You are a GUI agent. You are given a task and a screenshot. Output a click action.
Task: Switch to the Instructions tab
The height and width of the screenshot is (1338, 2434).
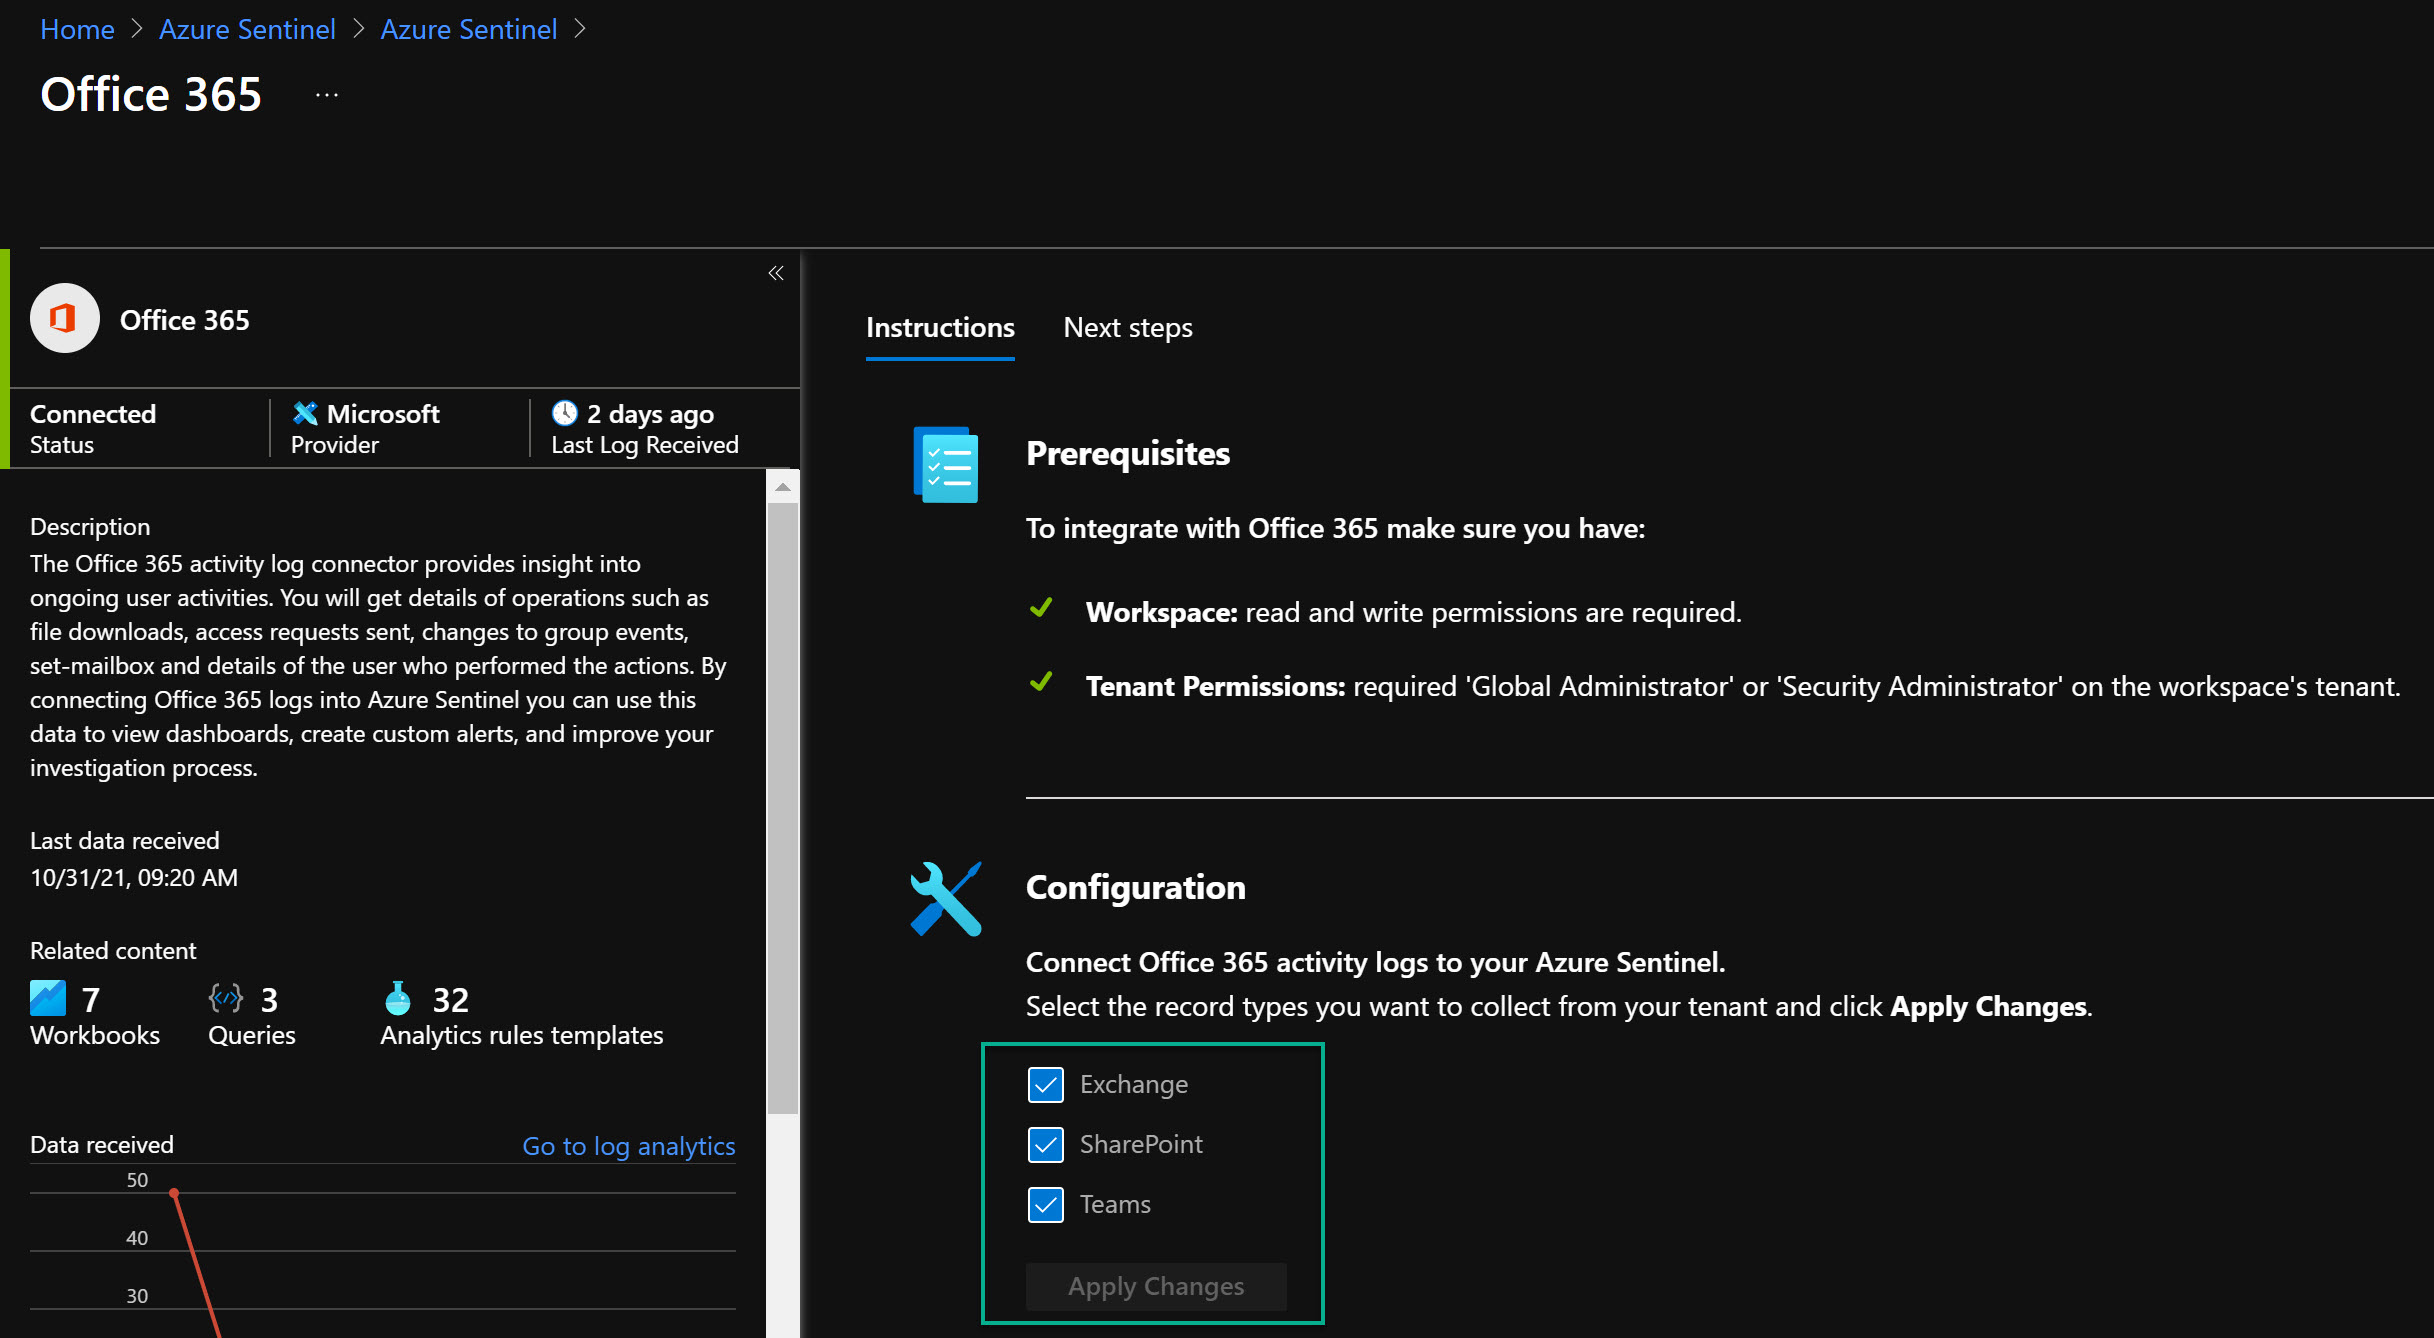(x=940, y=327)
